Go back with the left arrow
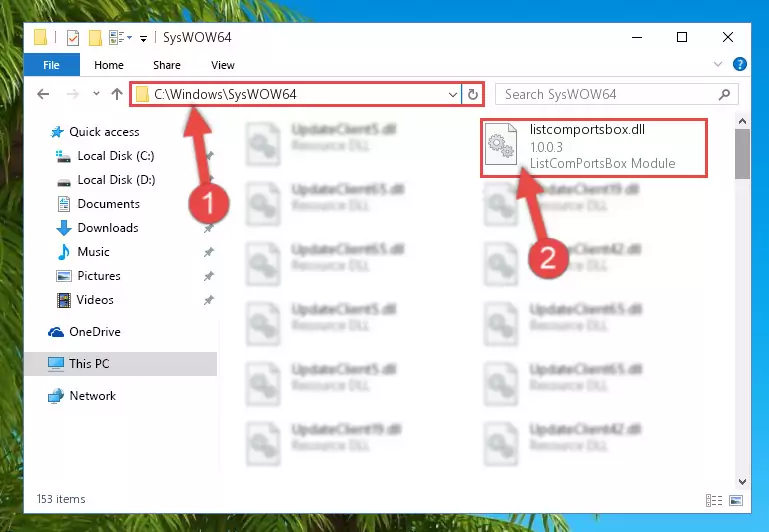 tap(43, 94)
